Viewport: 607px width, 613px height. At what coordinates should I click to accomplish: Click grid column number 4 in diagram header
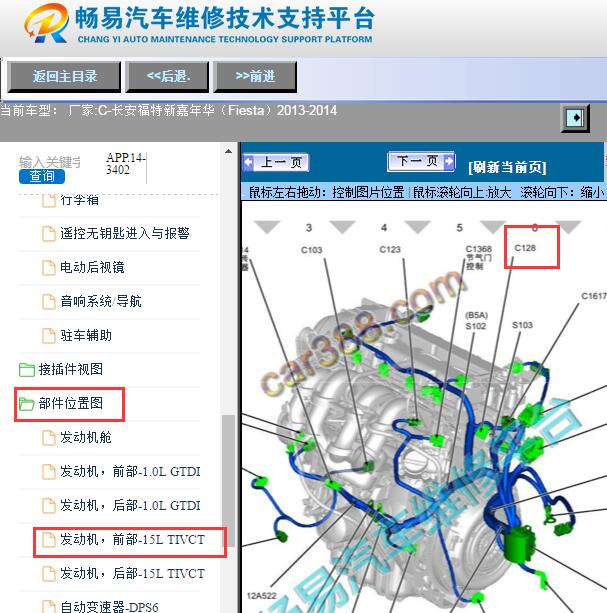(x=384, y=228)
